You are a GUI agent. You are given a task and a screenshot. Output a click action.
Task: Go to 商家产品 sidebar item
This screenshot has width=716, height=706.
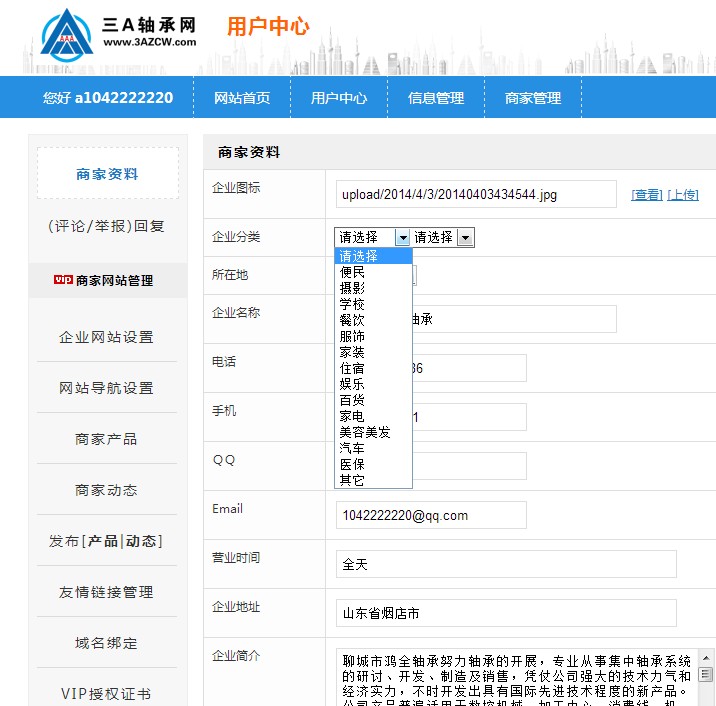(107, 439)
